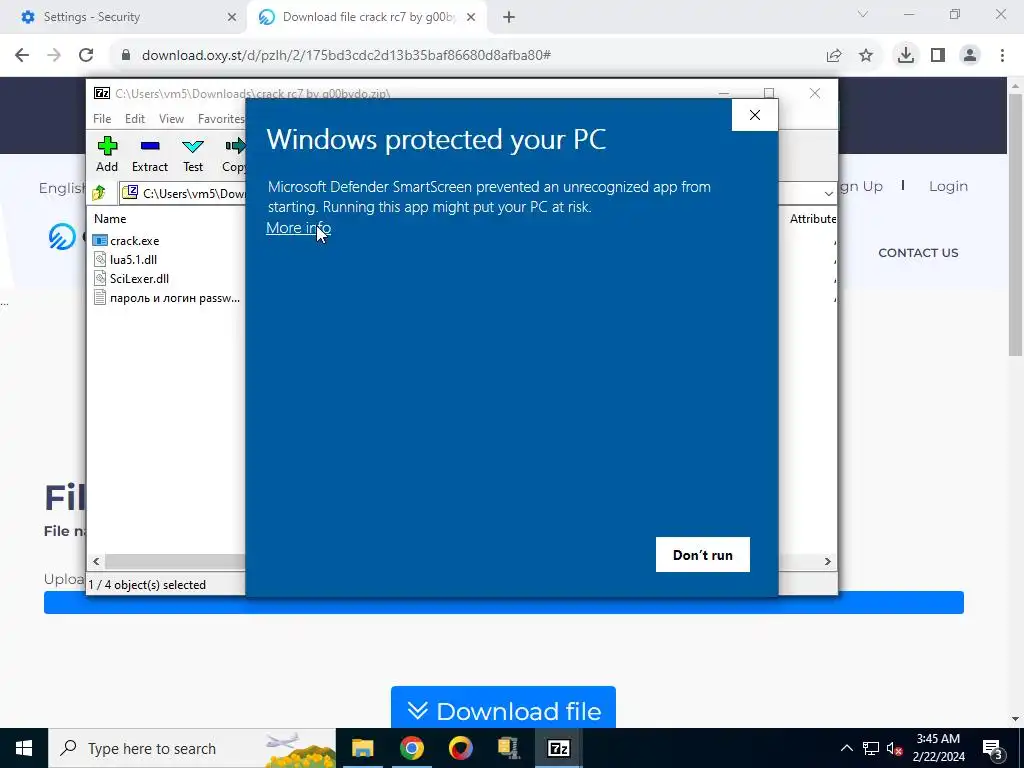This screenshot has height=768, width=1024.
Task: Click the taskbar search box
Action: pos(192,748)
